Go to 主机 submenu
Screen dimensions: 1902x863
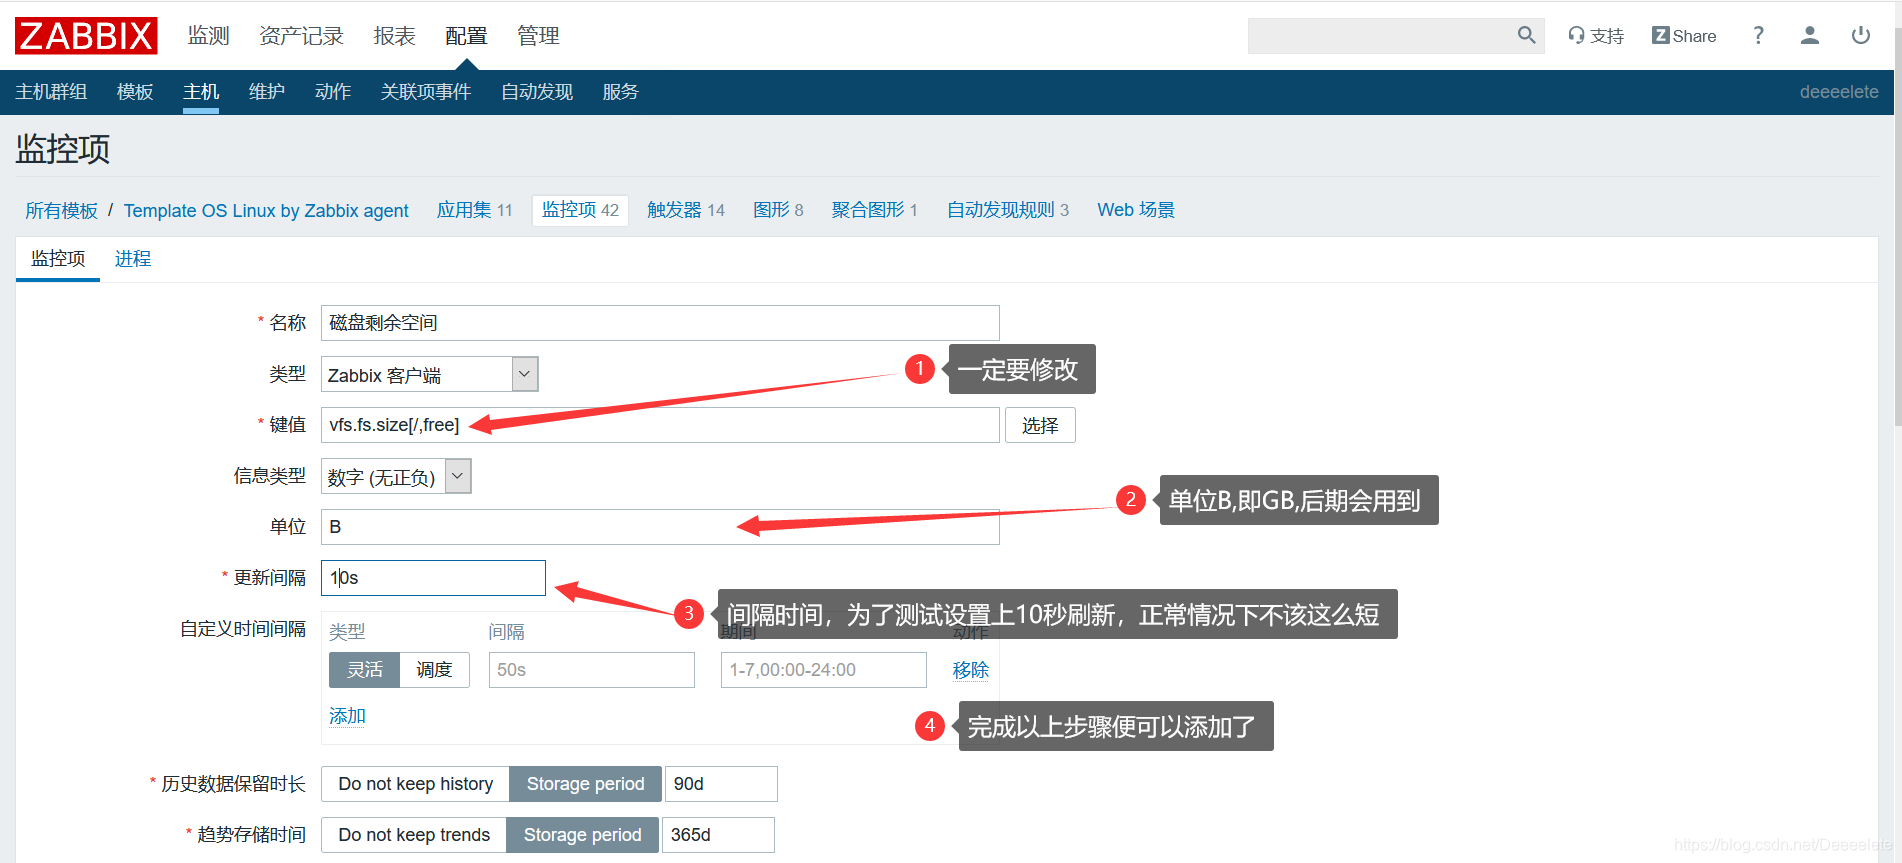pyautogui.click(x=201, y=92)
